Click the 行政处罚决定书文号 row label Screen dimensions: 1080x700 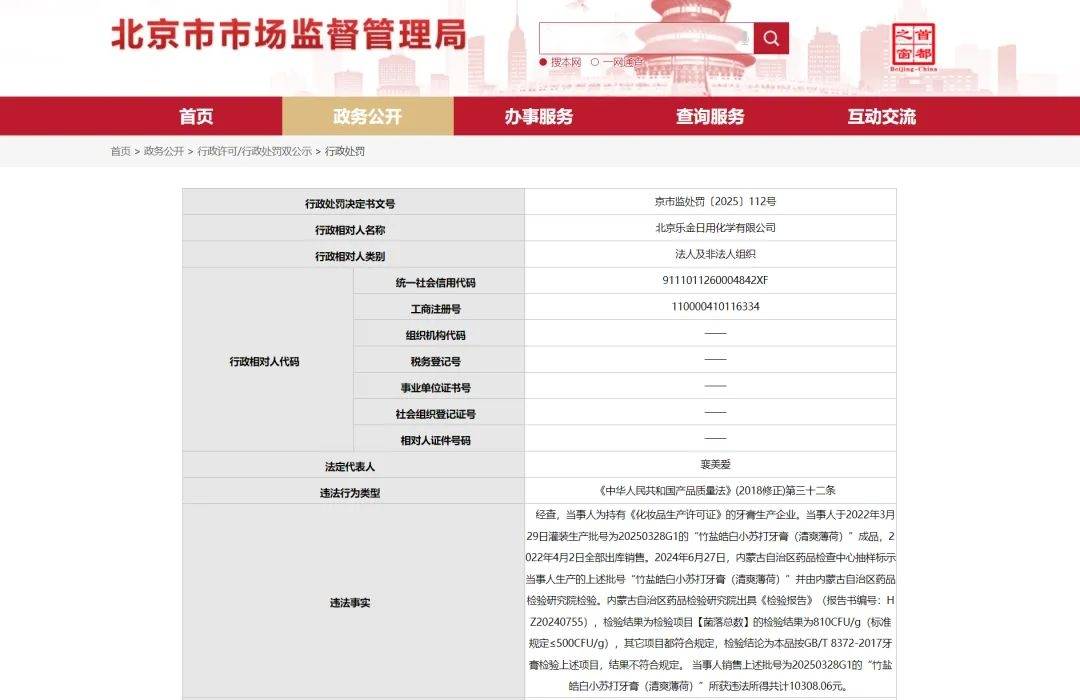point(350,204)
